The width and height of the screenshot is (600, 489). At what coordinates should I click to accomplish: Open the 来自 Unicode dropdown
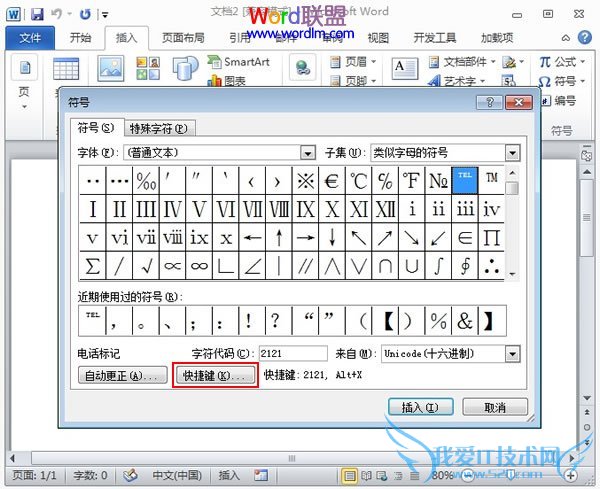[512, 354]
